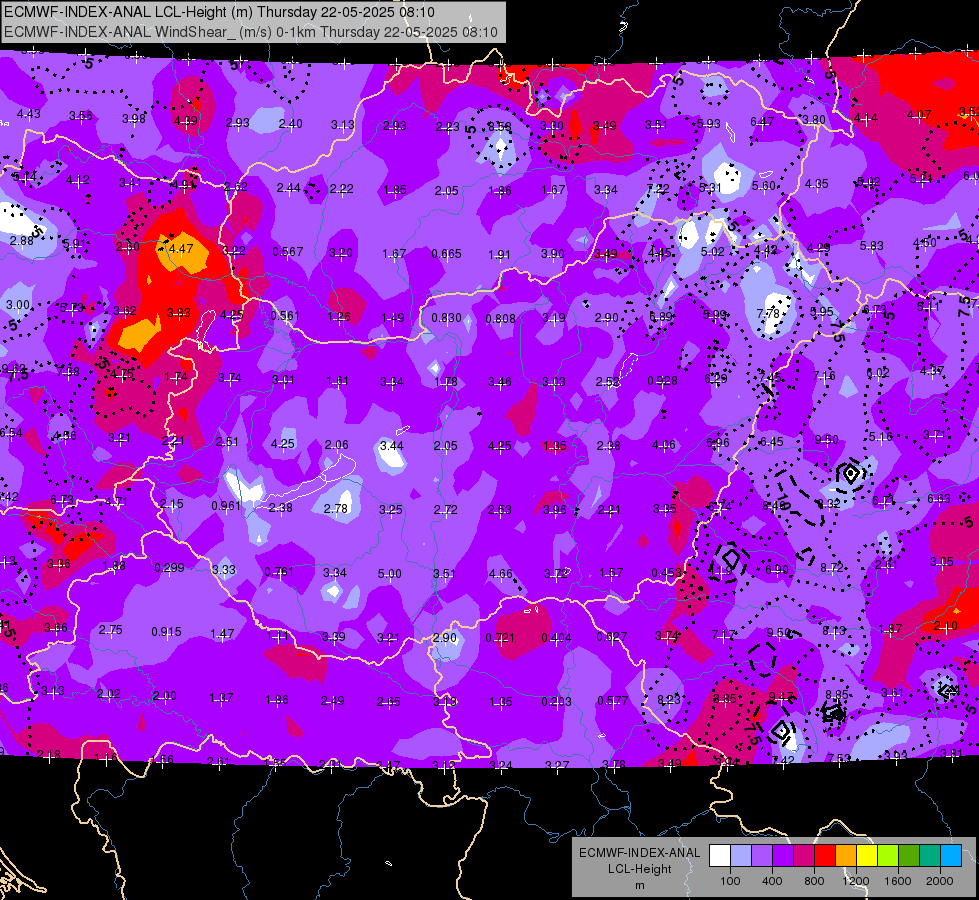Click the grid value 0.404
This screenshot has width=979, height=900.
(556, 637)
